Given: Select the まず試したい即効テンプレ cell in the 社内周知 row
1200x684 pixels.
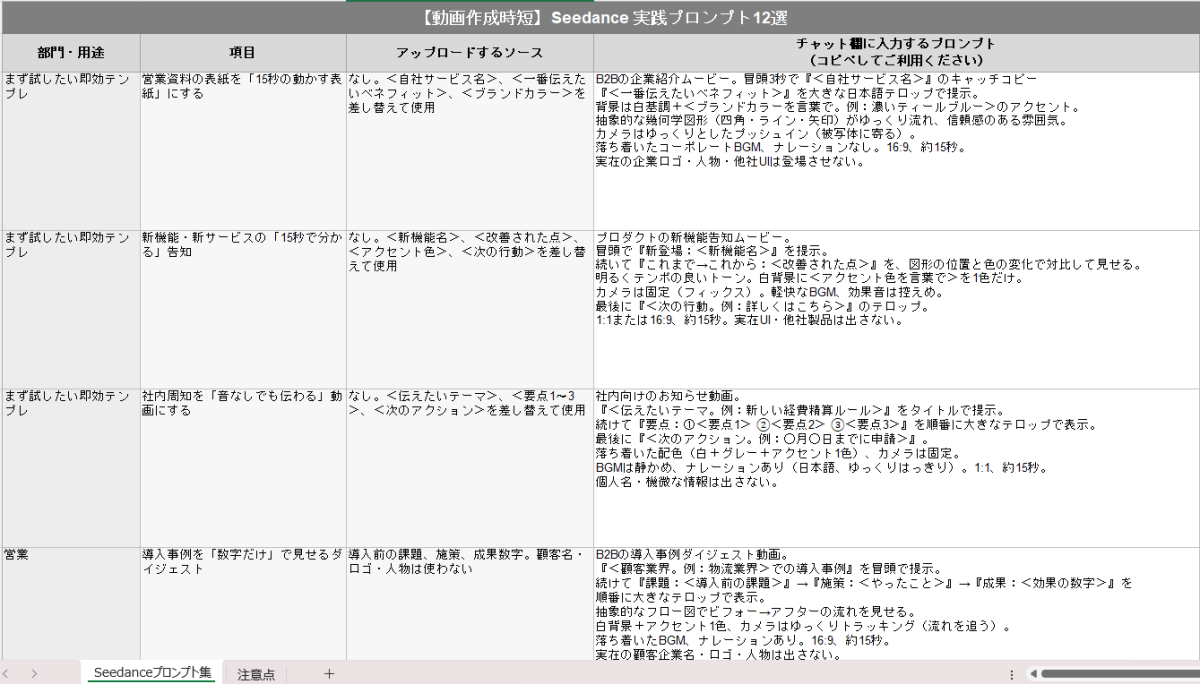Looking at the screenshot, I should coord(70,468).
